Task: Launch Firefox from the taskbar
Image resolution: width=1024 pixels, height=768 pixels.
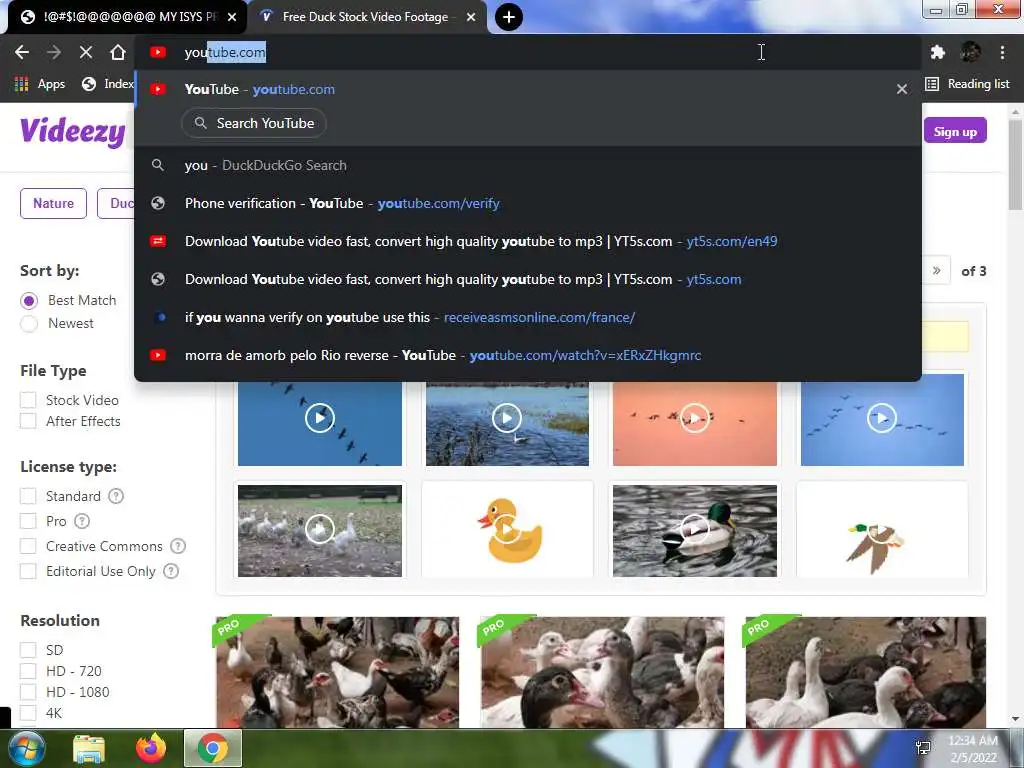Action: [151, 748]
